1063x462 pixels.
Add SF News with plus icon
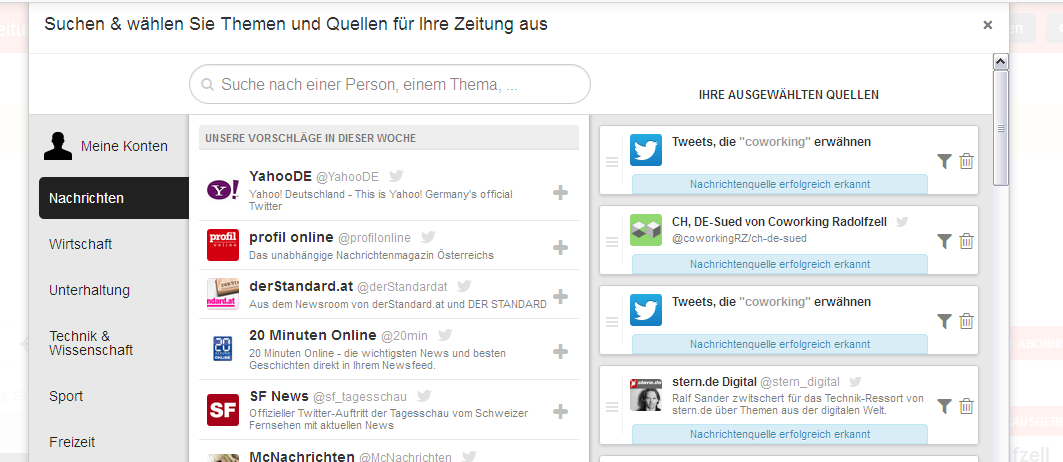[x=560, y=411]
